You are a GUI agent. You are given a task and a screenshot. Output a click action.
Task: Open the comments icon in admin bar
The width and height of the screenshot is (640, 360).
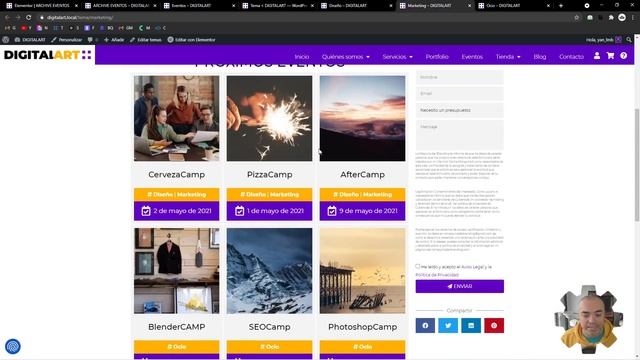[91, 40]
